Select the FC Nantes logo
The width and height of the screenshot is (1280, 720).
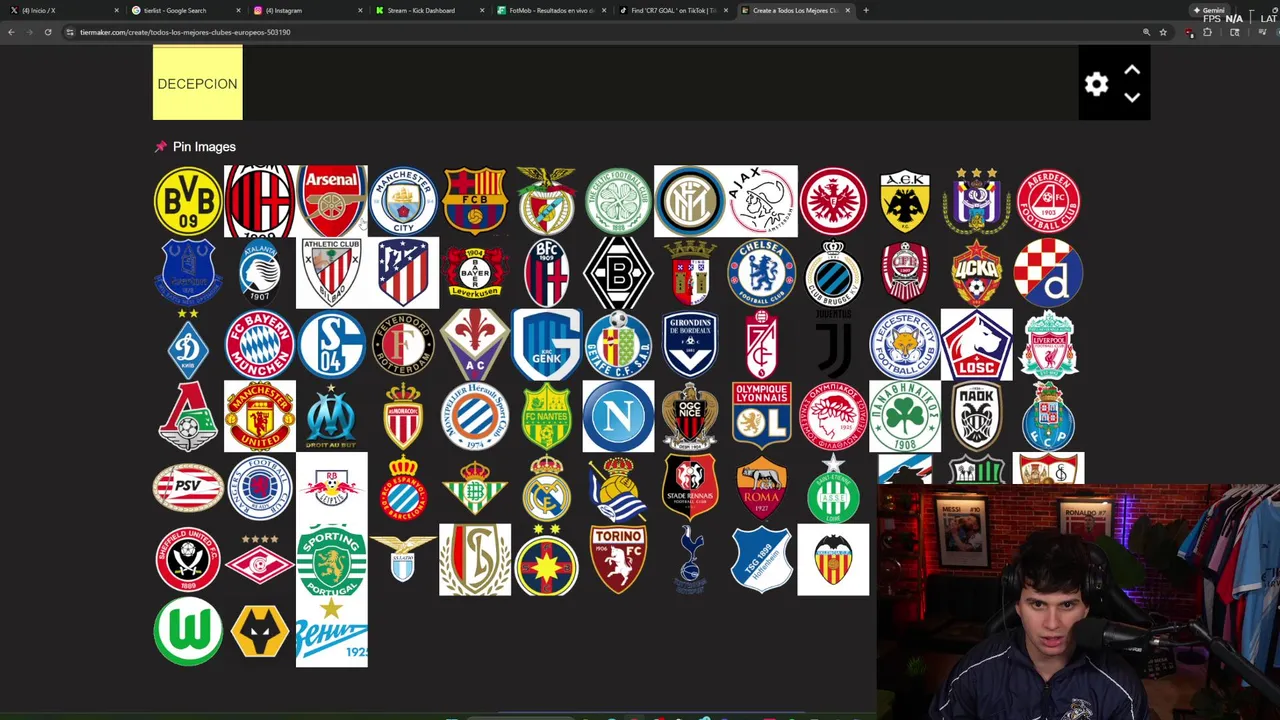547,416
